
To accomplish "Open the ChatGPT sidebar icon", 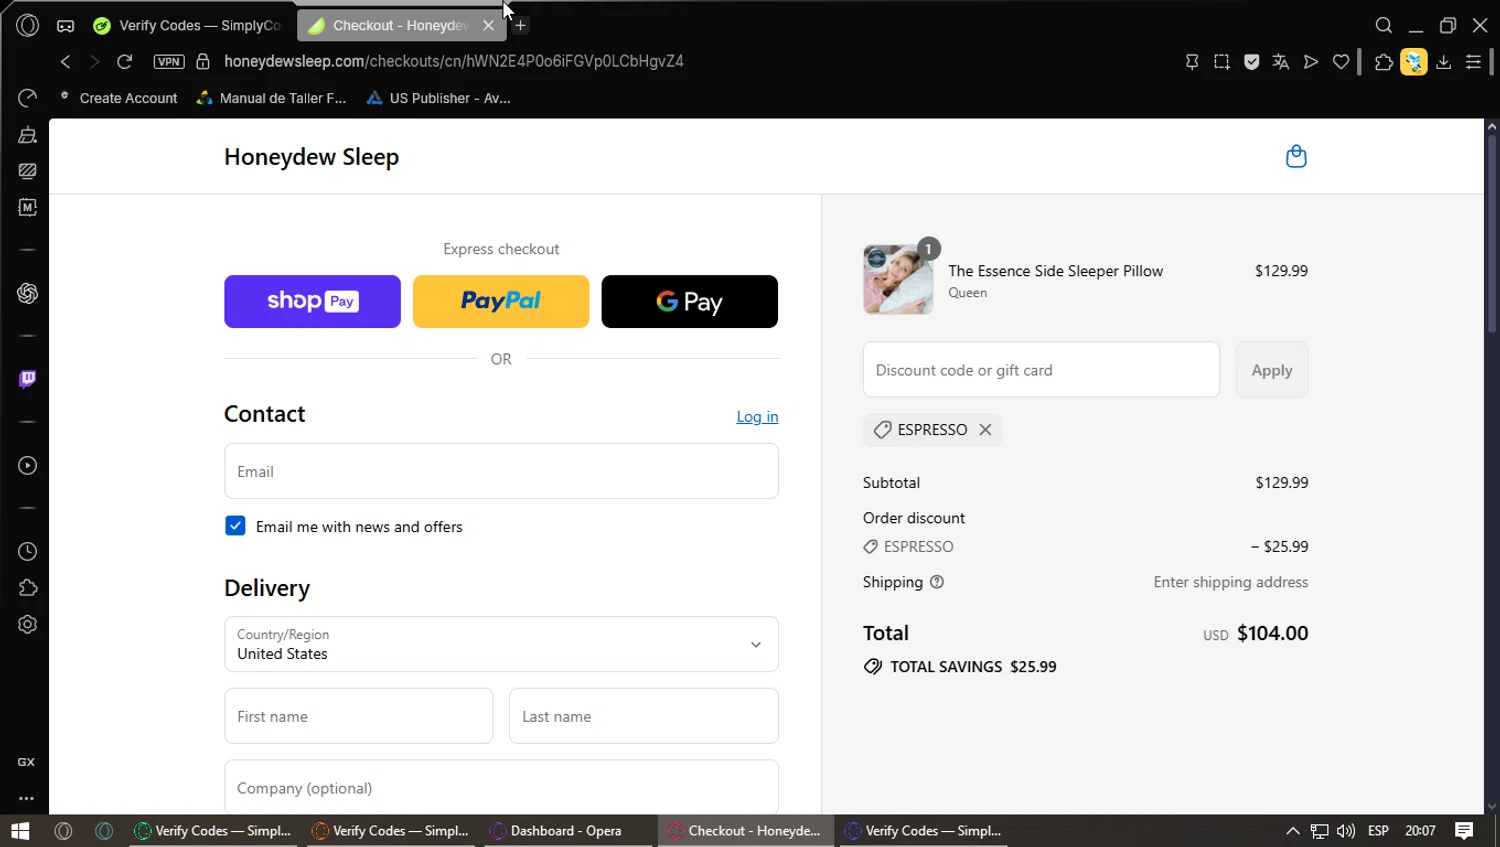I will point(28,293).
